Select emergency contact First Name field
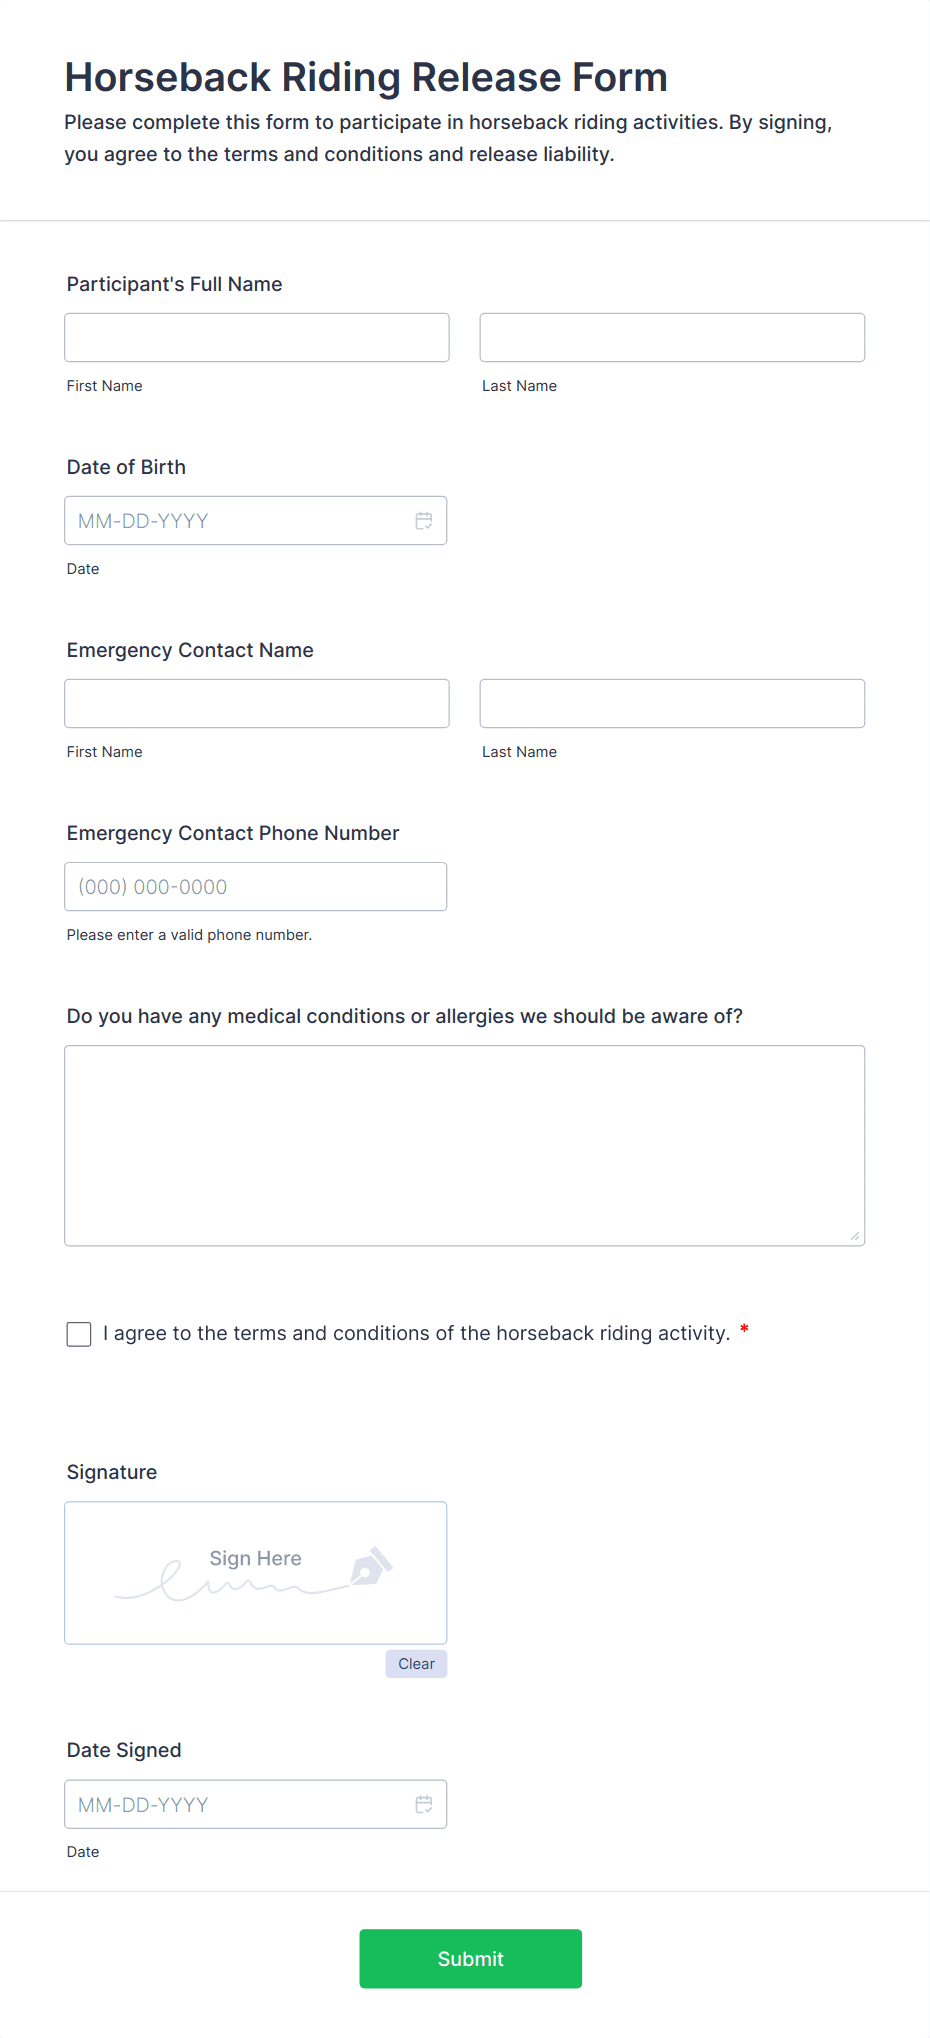 click(x=257, y=704)
